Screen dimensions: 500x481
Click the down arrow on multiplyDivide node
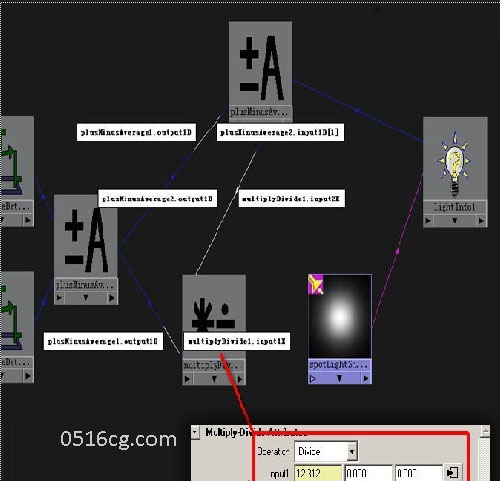[214, 379]
